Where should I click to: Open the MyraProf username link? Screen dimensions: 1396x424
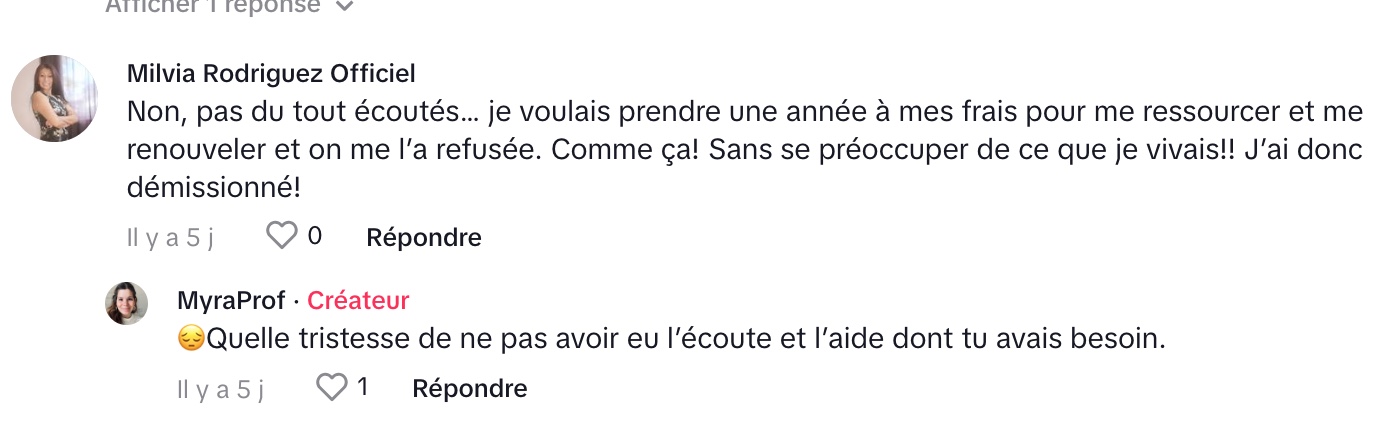pyautogui.click(x=231, y=300)
